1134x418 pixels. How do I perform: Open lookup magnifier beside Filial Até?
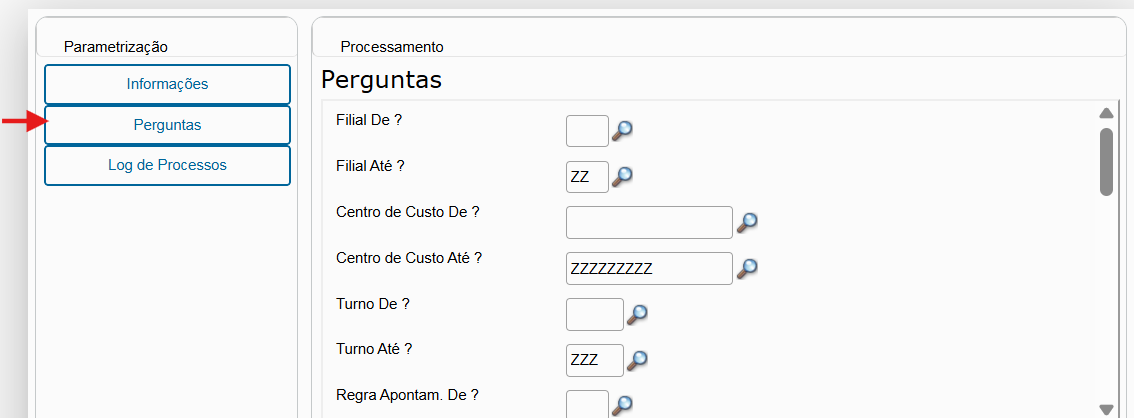[x=622, y=176]
